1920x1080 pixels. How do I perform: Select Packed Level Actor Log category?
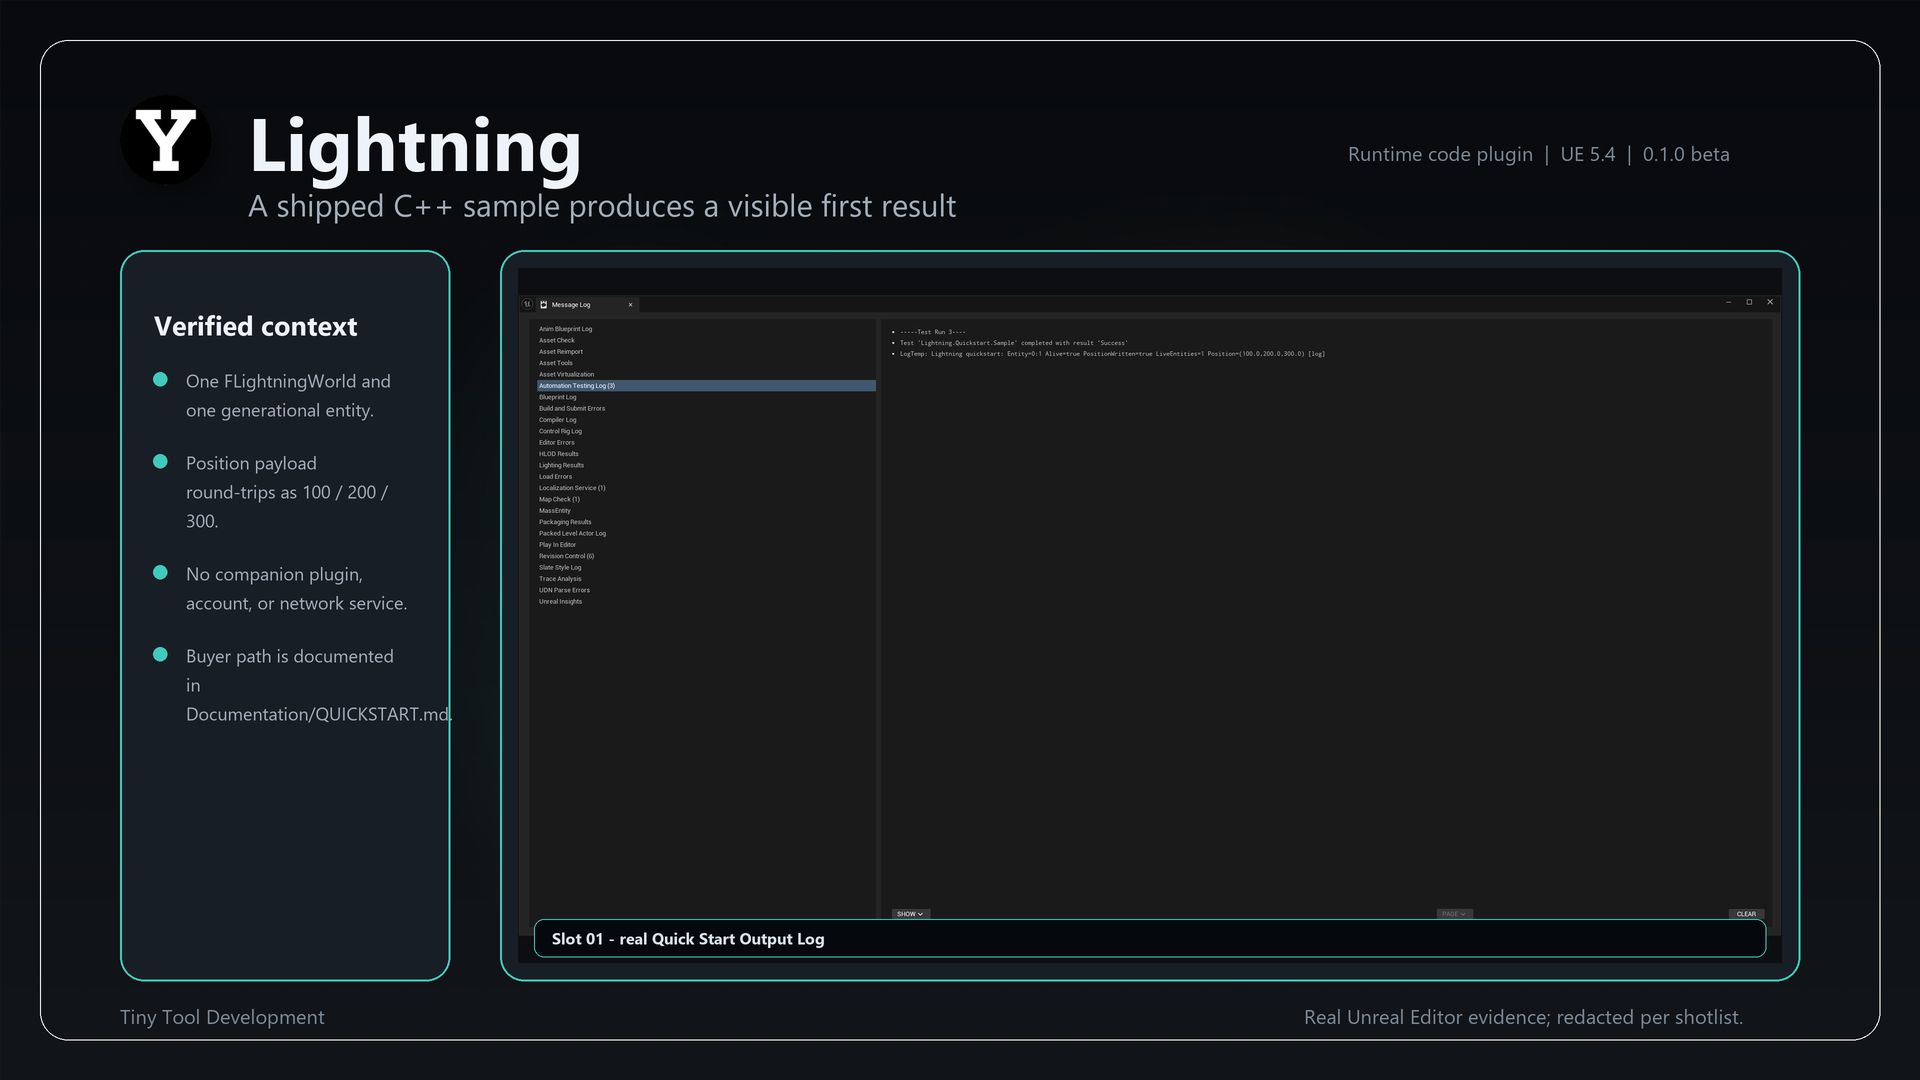pyautogui.click(x=706, y=533)
